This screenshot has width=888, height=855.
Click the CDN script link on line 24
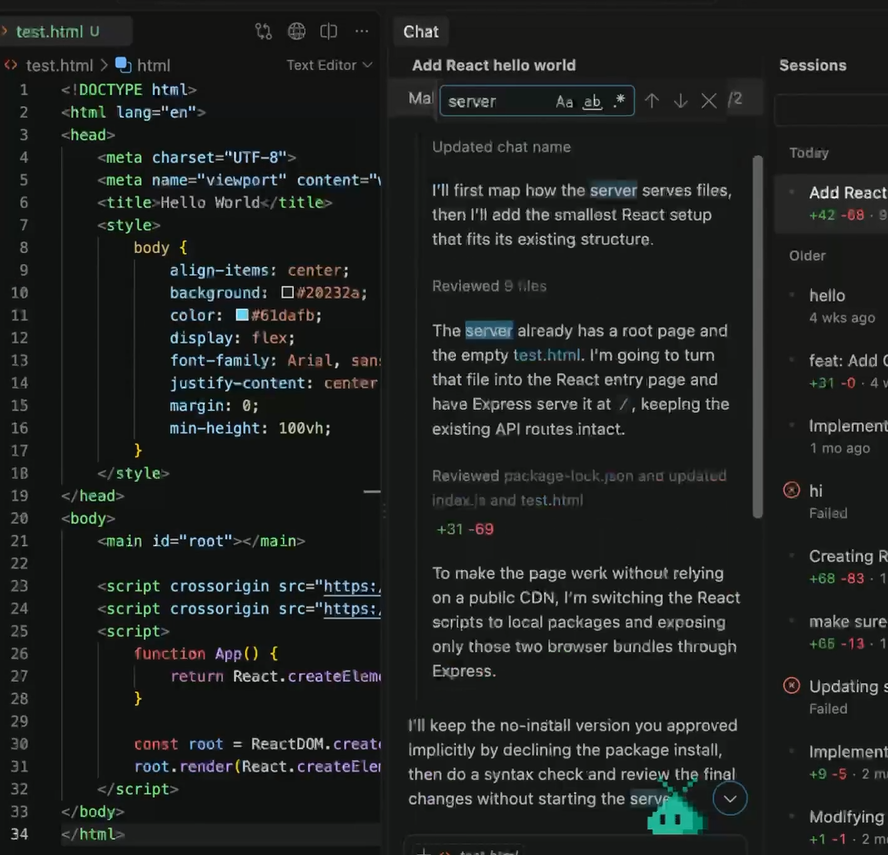point(352,609)
